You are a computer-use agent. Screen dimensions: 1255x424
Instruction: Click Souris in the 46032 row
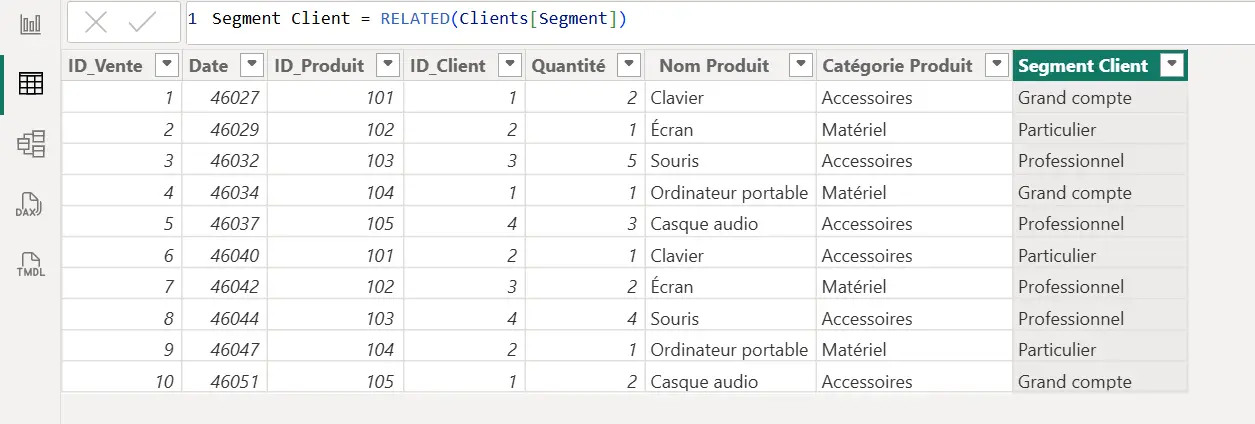(675, 161)
